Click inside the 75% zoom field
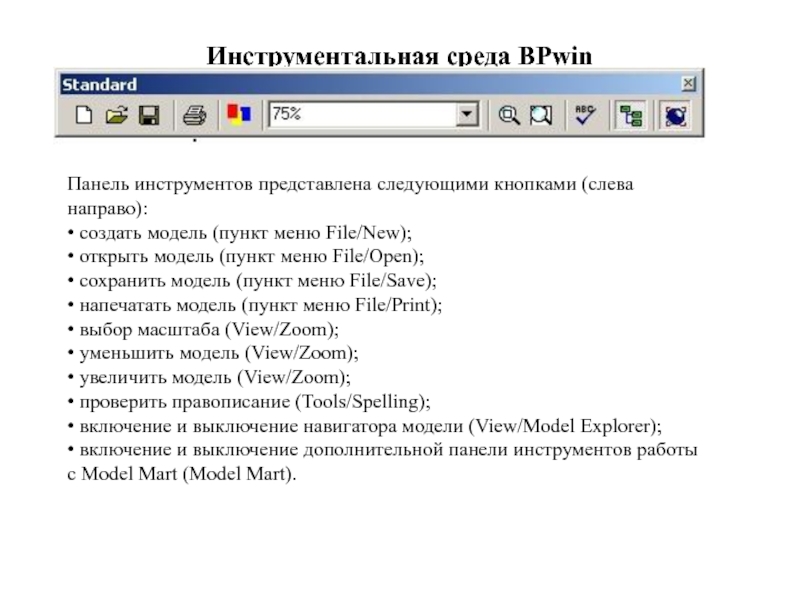800x600 pixels. (360, 116)
